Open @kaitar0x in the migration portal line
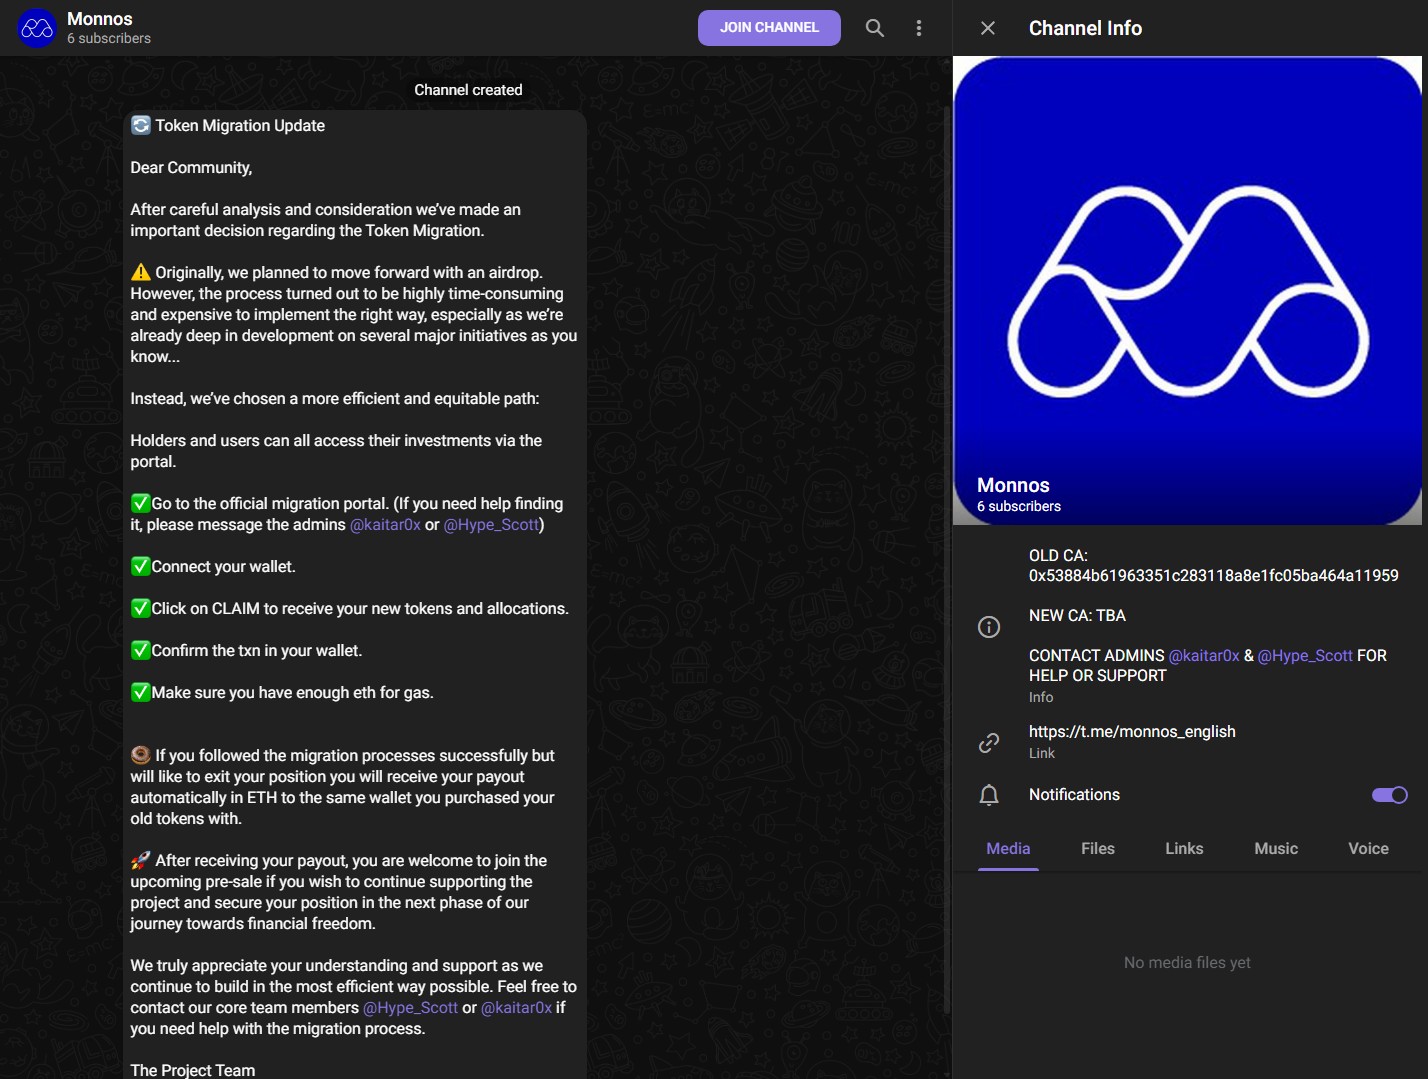 pyautogui.click(x=385, y=525)
